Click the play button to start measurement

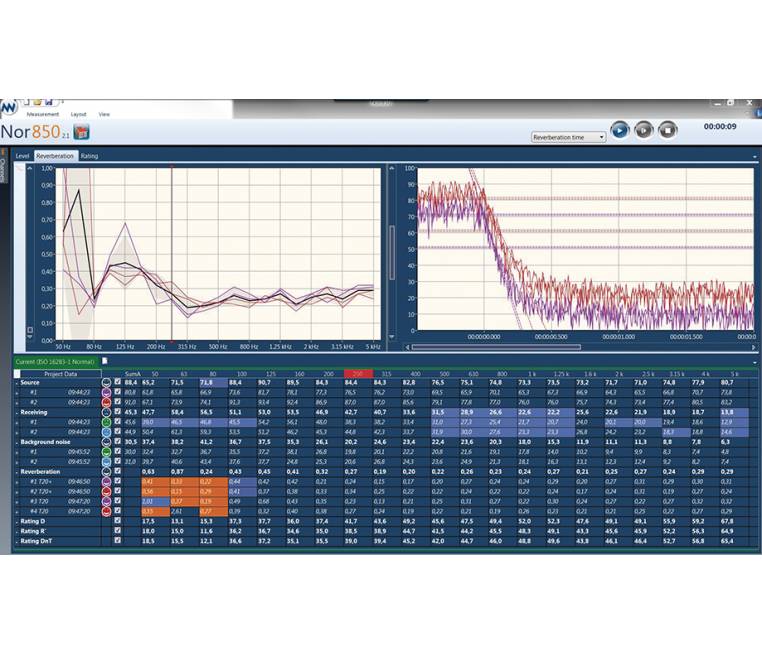(x=620, y=129)
